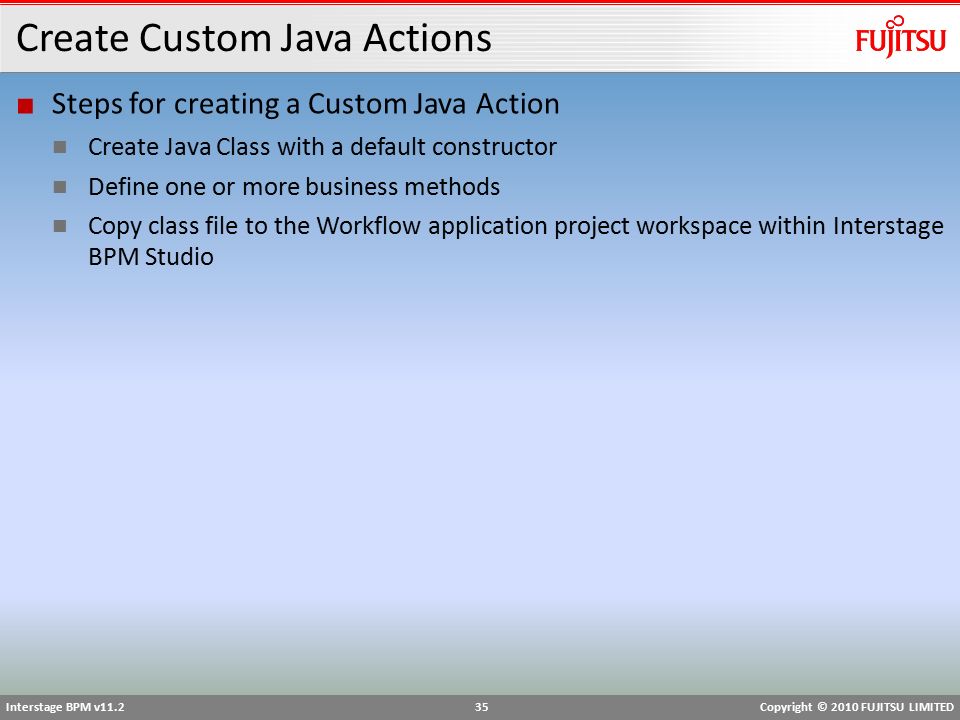Click the slide title 'Create Custom Java Actions'
This screenshot has height=720, width=960.
click(253, 38)
